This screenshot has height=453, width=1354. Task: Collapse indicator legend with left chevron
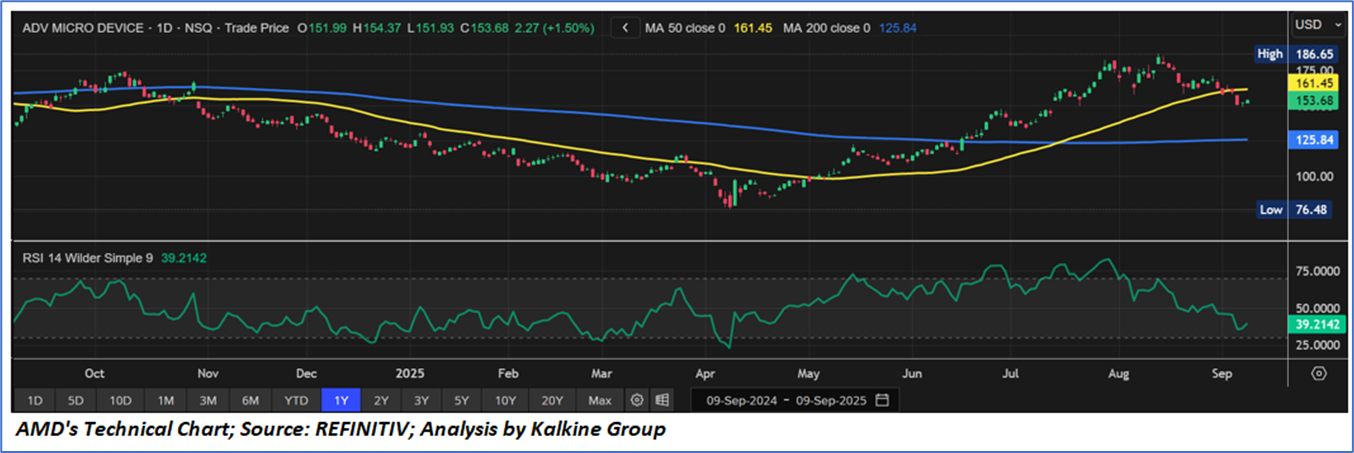point(625,28)
